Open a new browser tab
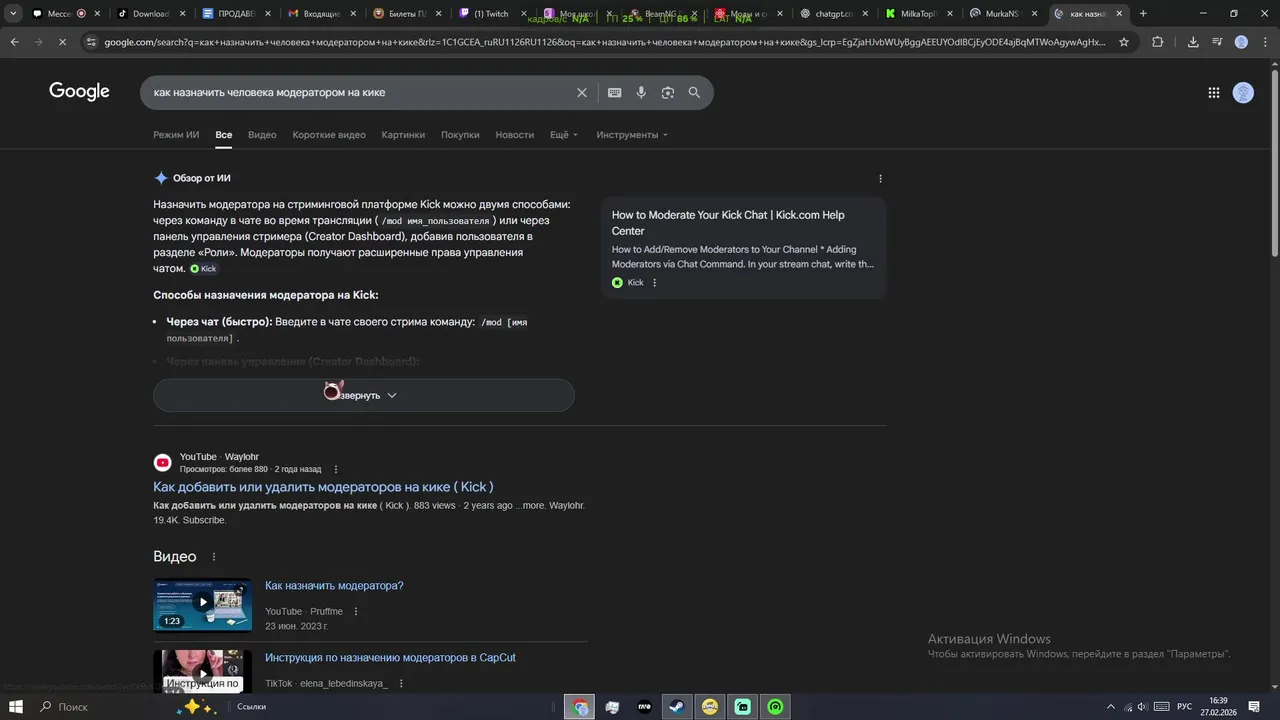 pyautogui.click(x=1143, y=13)
